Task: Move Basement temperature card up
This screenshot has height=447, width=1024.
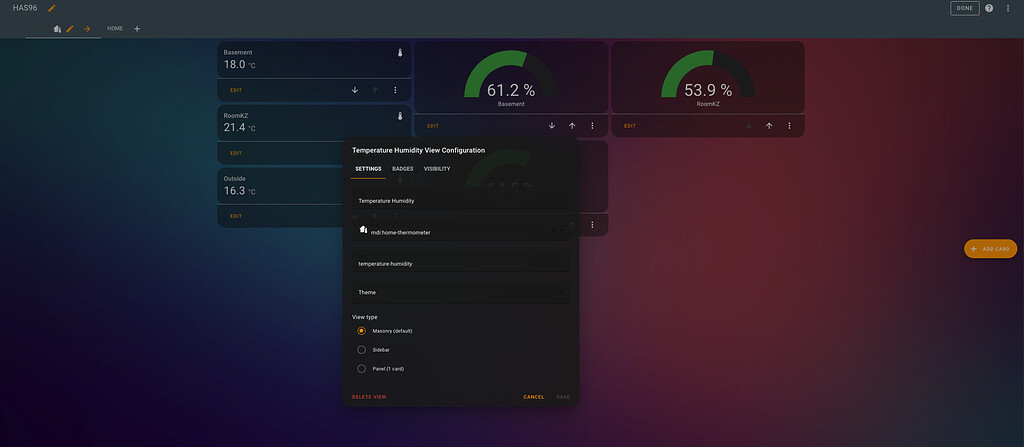Action: pyautogui.click(x=375, y=90)
